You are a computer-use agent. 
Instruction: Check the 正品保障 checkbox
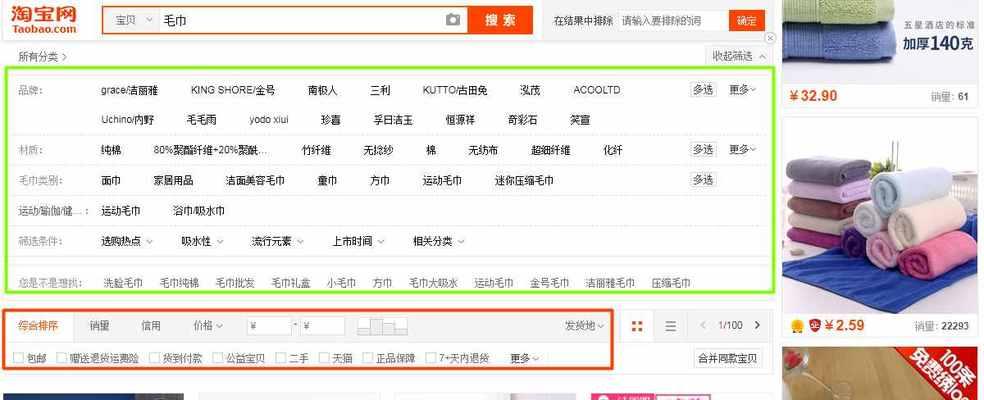pos(368,358)
